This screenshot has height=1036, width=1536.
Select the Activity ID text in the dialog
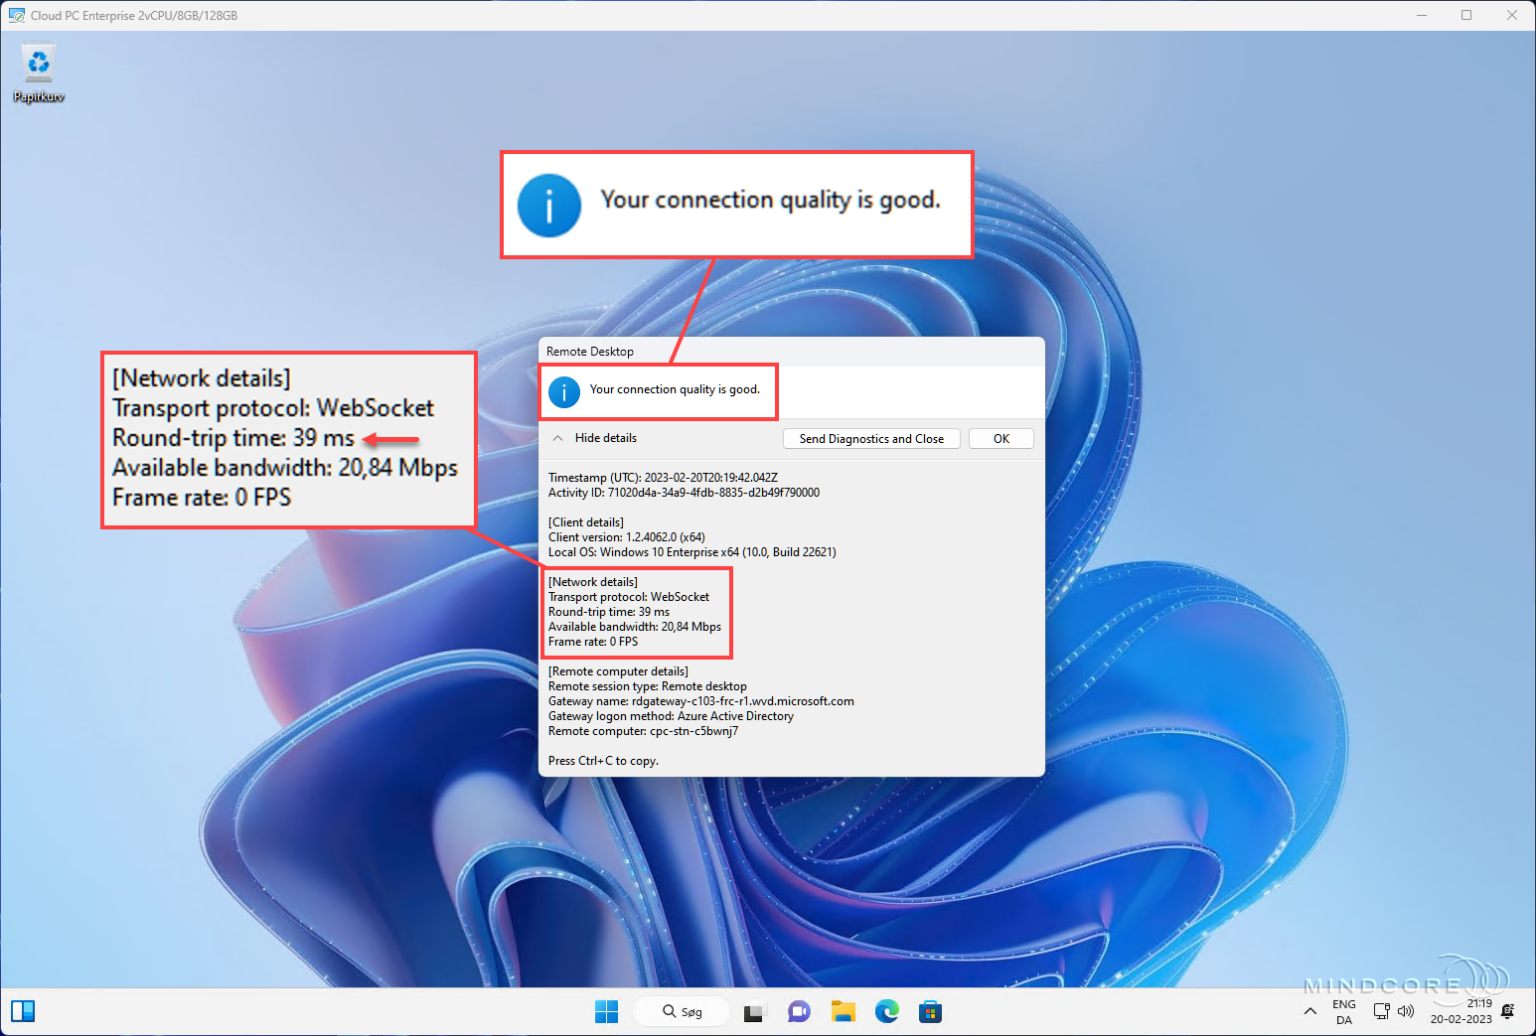[x=683, y=492]
